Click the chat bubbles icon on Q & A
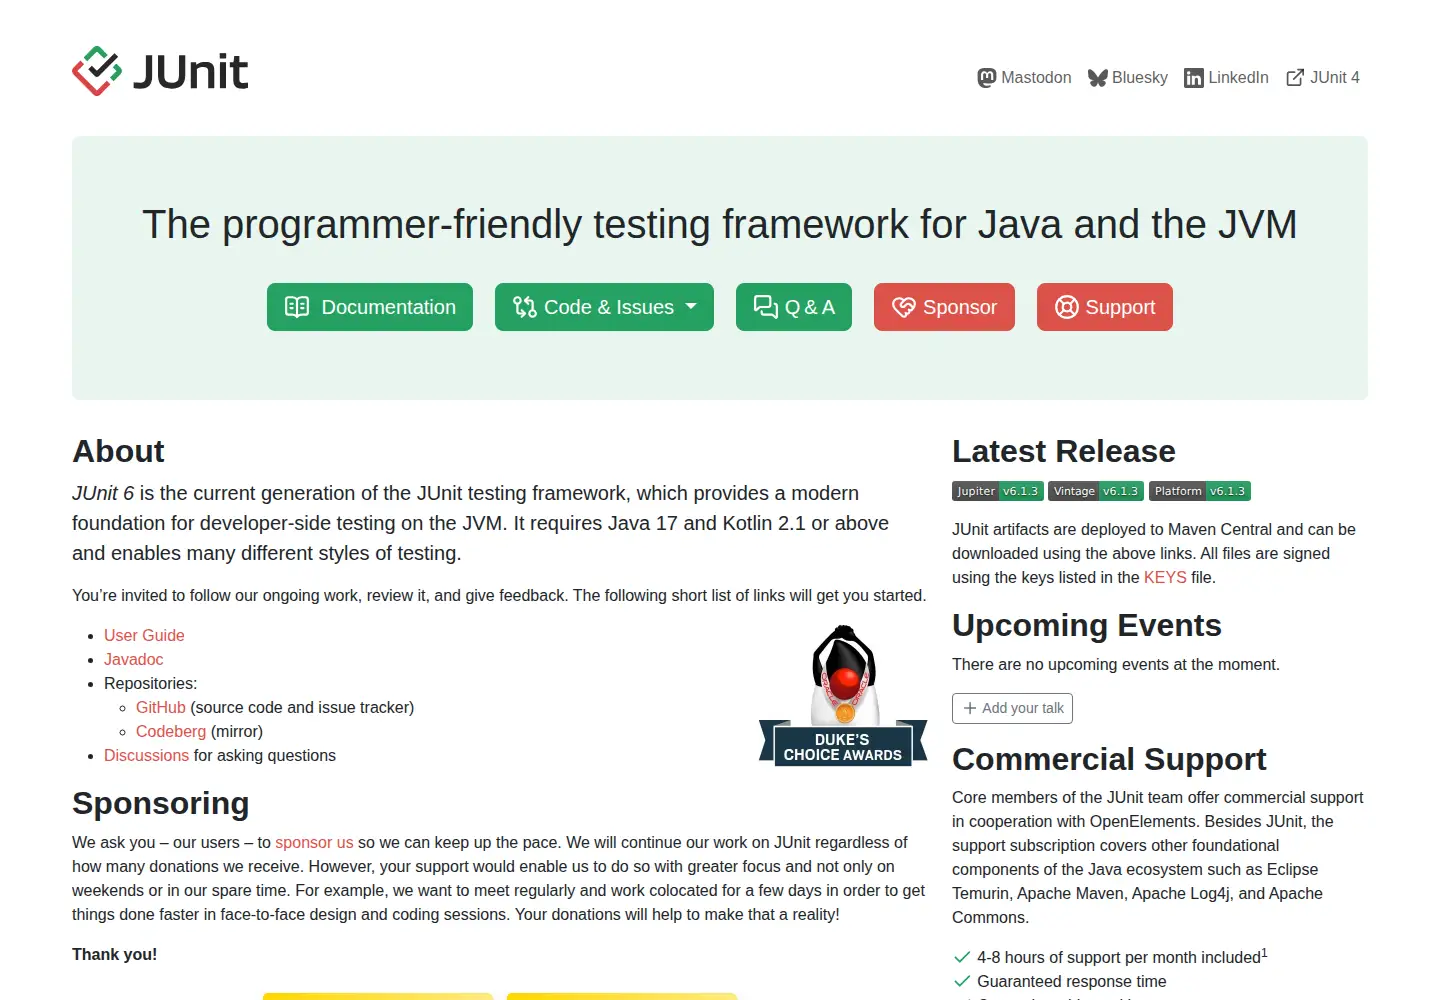The image size is (1440, 1000). (x=766, y=307)
